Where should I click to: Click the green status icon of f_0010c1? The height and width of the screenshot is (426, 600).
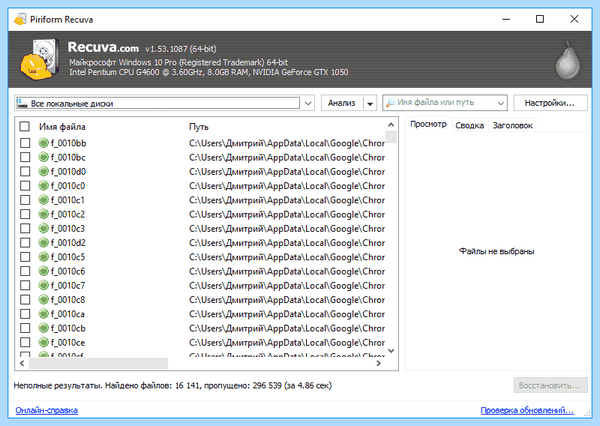tap(44, 200)
